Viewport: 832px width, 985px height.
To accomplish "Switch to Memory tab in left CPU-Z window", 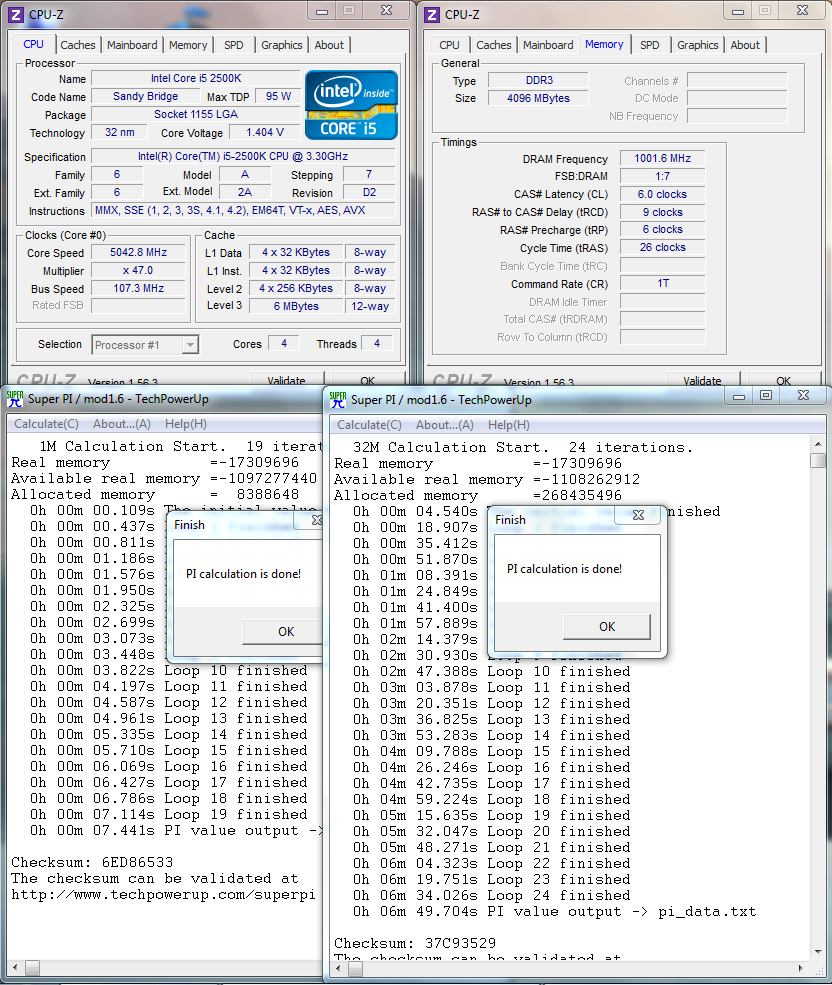I will pyautogui.click(x=188, y=45).
